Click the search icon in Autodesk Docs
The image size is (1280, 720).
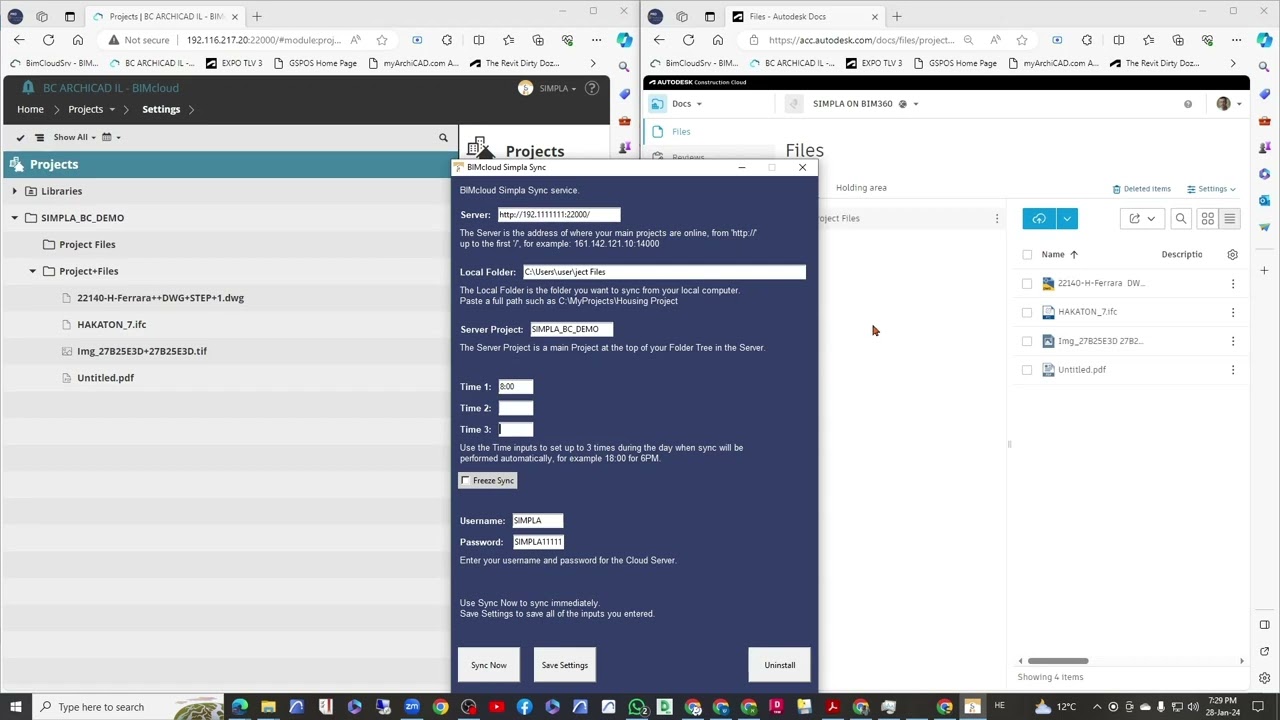1181,219
